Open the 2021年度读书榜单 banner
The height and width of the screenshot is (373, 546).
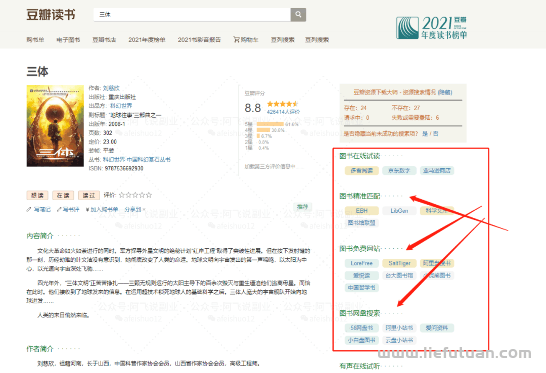[x=431, y=28]
